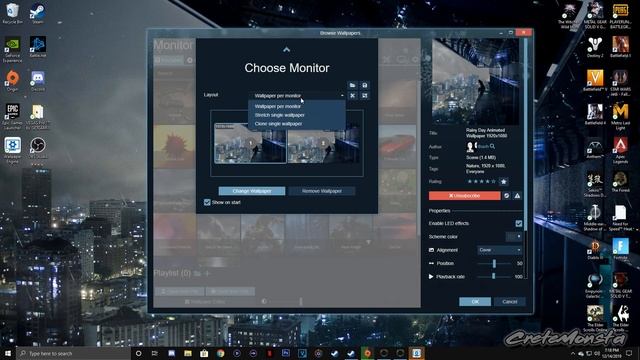Open Wallpaper Engine desktop icon
The width and height of the screenshot is (640, 360).
point(12,150)
